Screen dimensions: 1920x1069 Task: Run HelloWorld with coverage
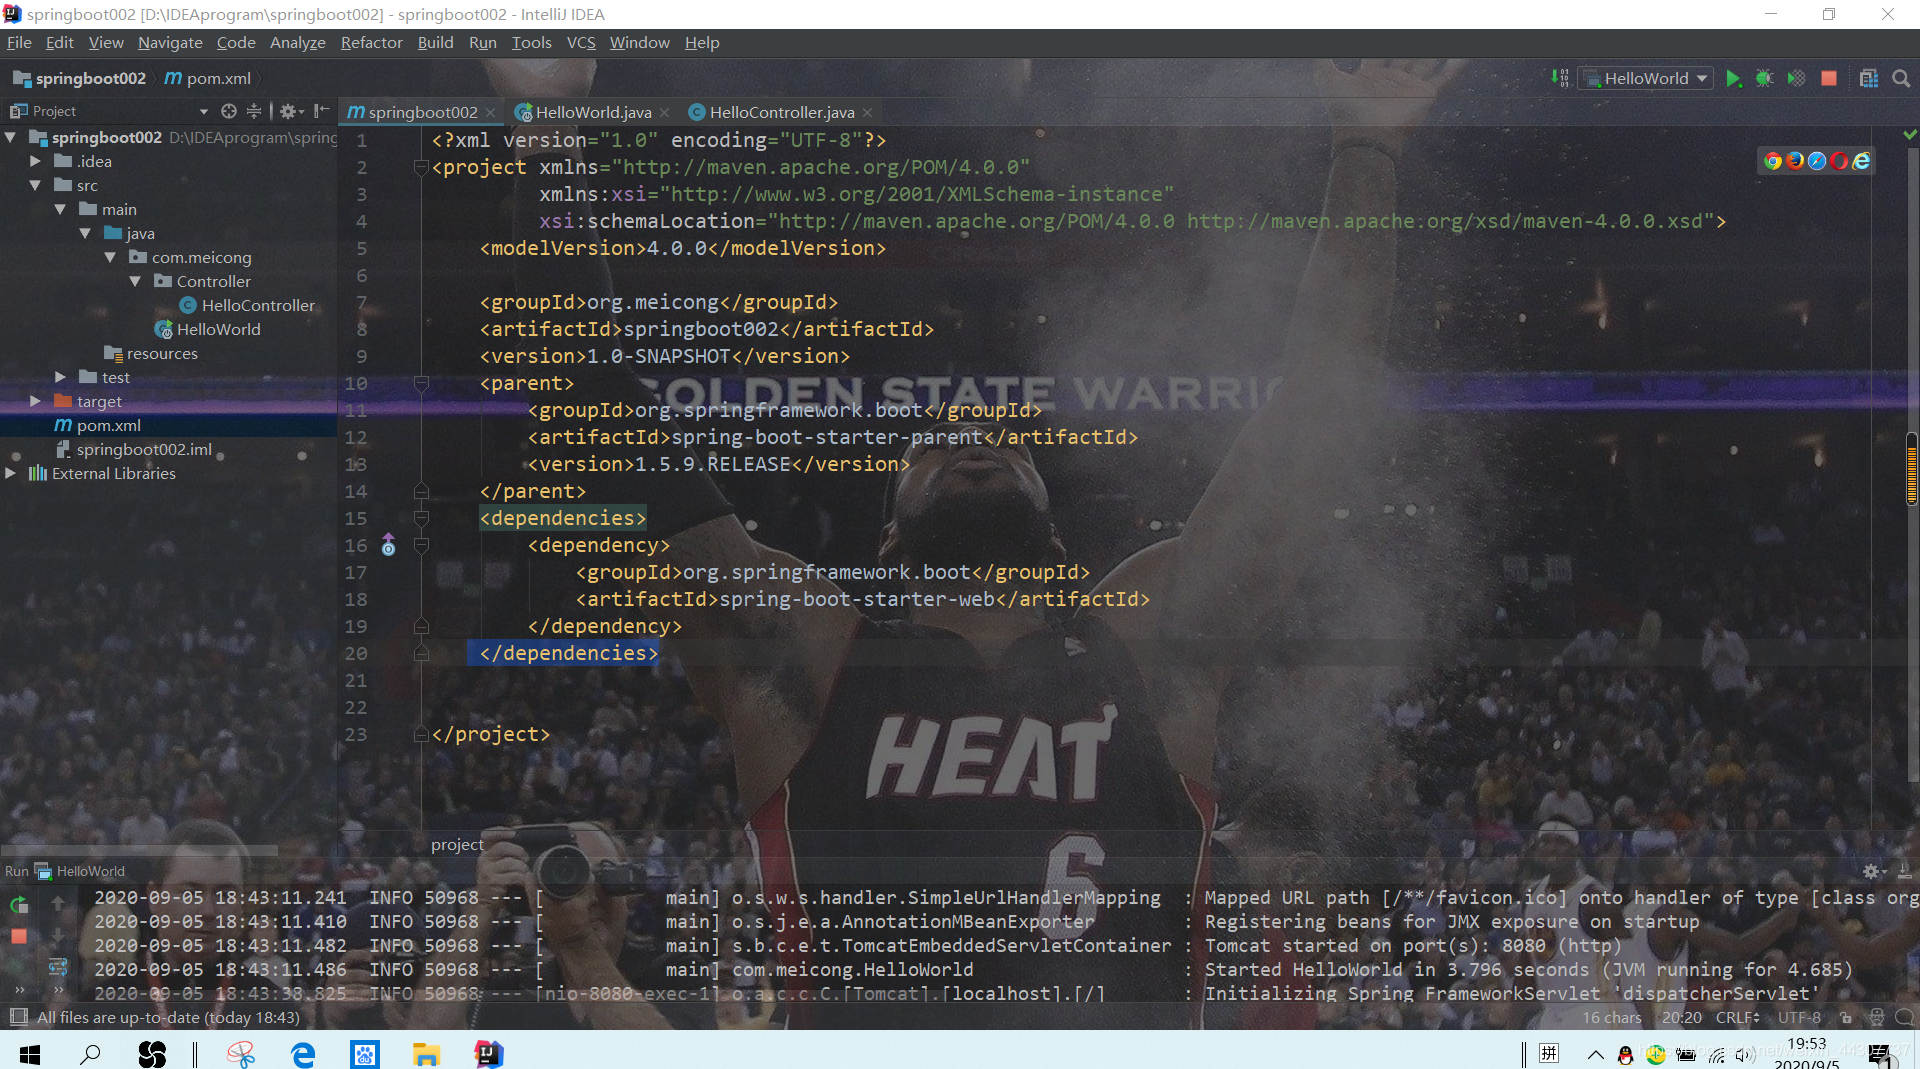[1797, 78]
